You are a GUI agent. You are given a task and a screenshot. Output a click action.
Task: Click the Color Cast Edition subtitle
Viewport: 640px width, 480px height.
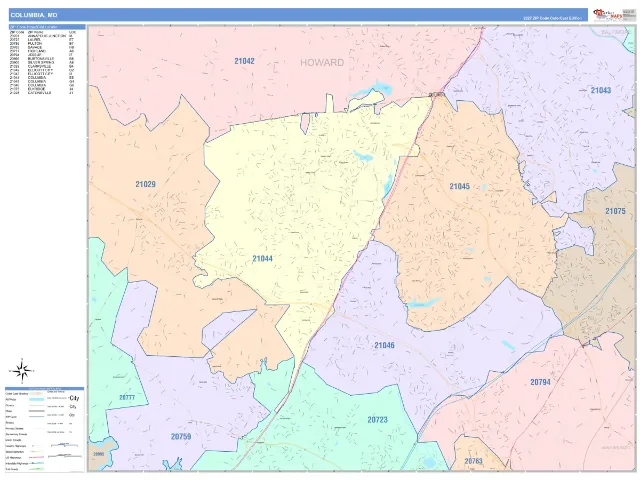click(553, 18)
